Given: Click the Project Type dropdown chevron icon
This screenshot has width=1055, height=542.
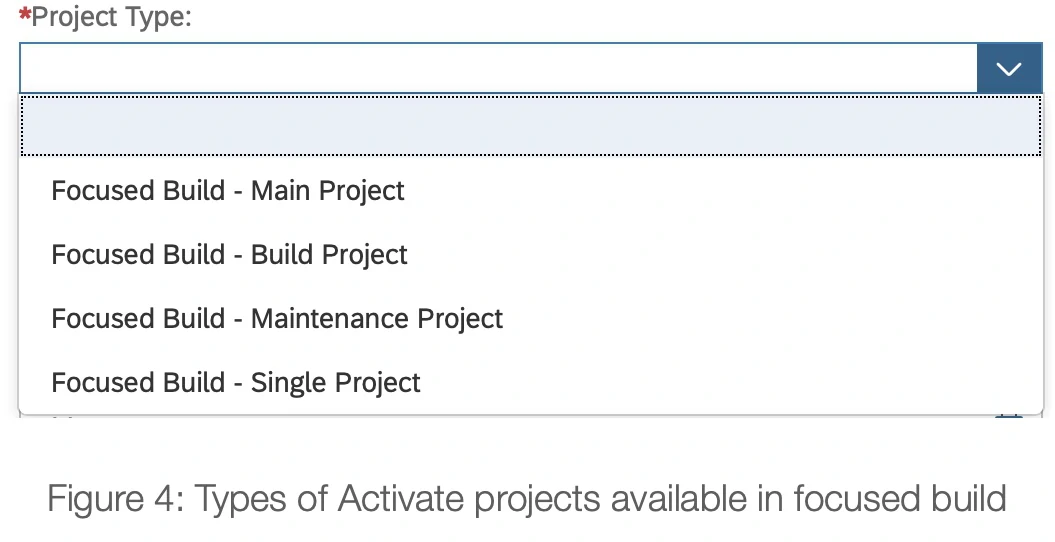Looking at the screenshot, I should pos(1009,69).
